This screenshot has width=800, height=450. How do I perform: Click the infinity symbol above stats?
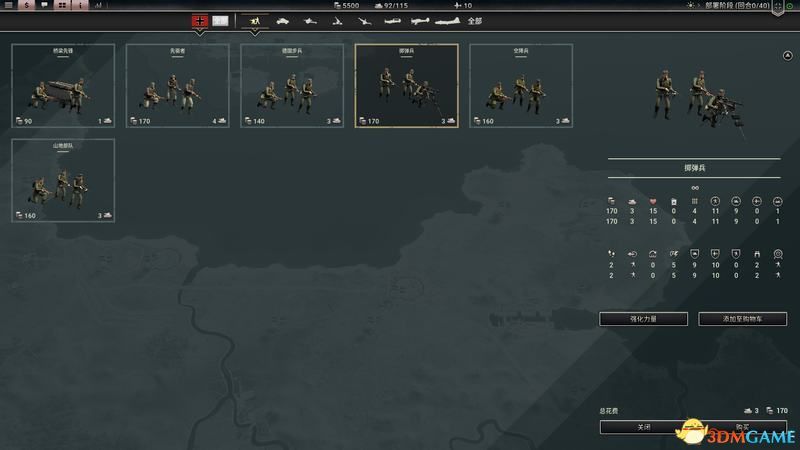694,188
